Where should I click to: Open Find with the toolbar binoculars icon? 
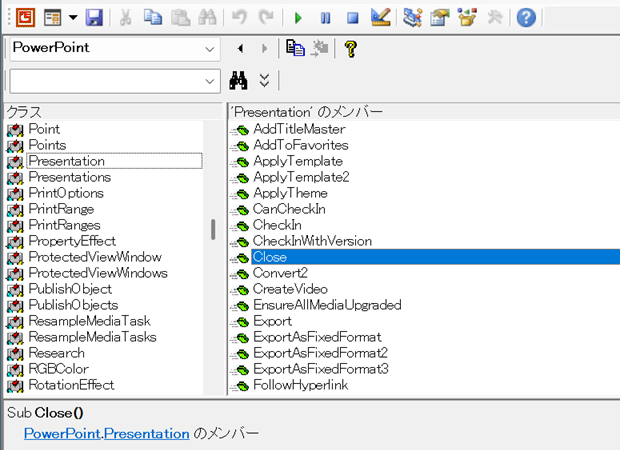click(x=207, y=17)
